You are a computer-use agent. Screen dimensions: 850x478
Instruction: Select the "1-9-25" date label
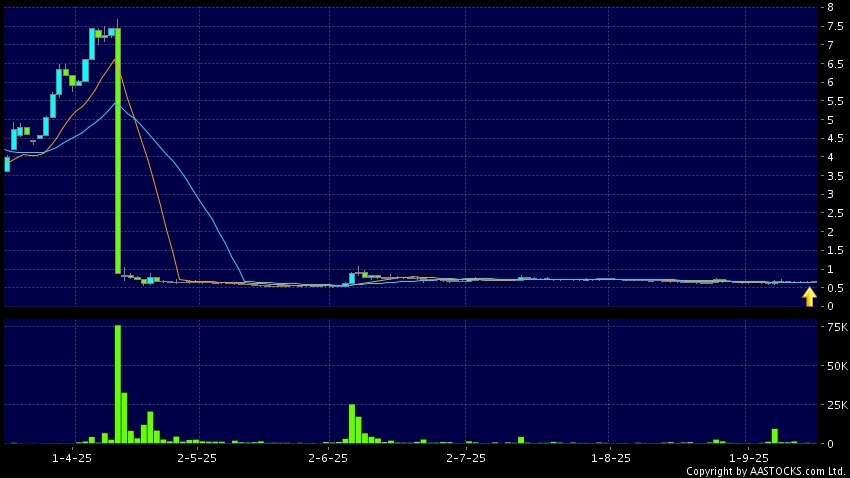(x=749, y=458)
